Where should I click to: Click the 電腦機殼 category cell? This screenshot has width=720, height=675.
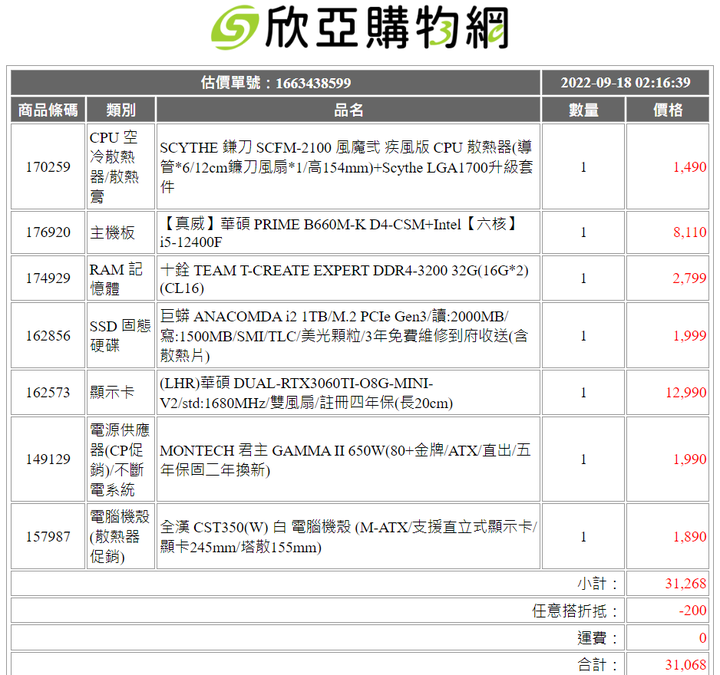[x=121, y=536]
